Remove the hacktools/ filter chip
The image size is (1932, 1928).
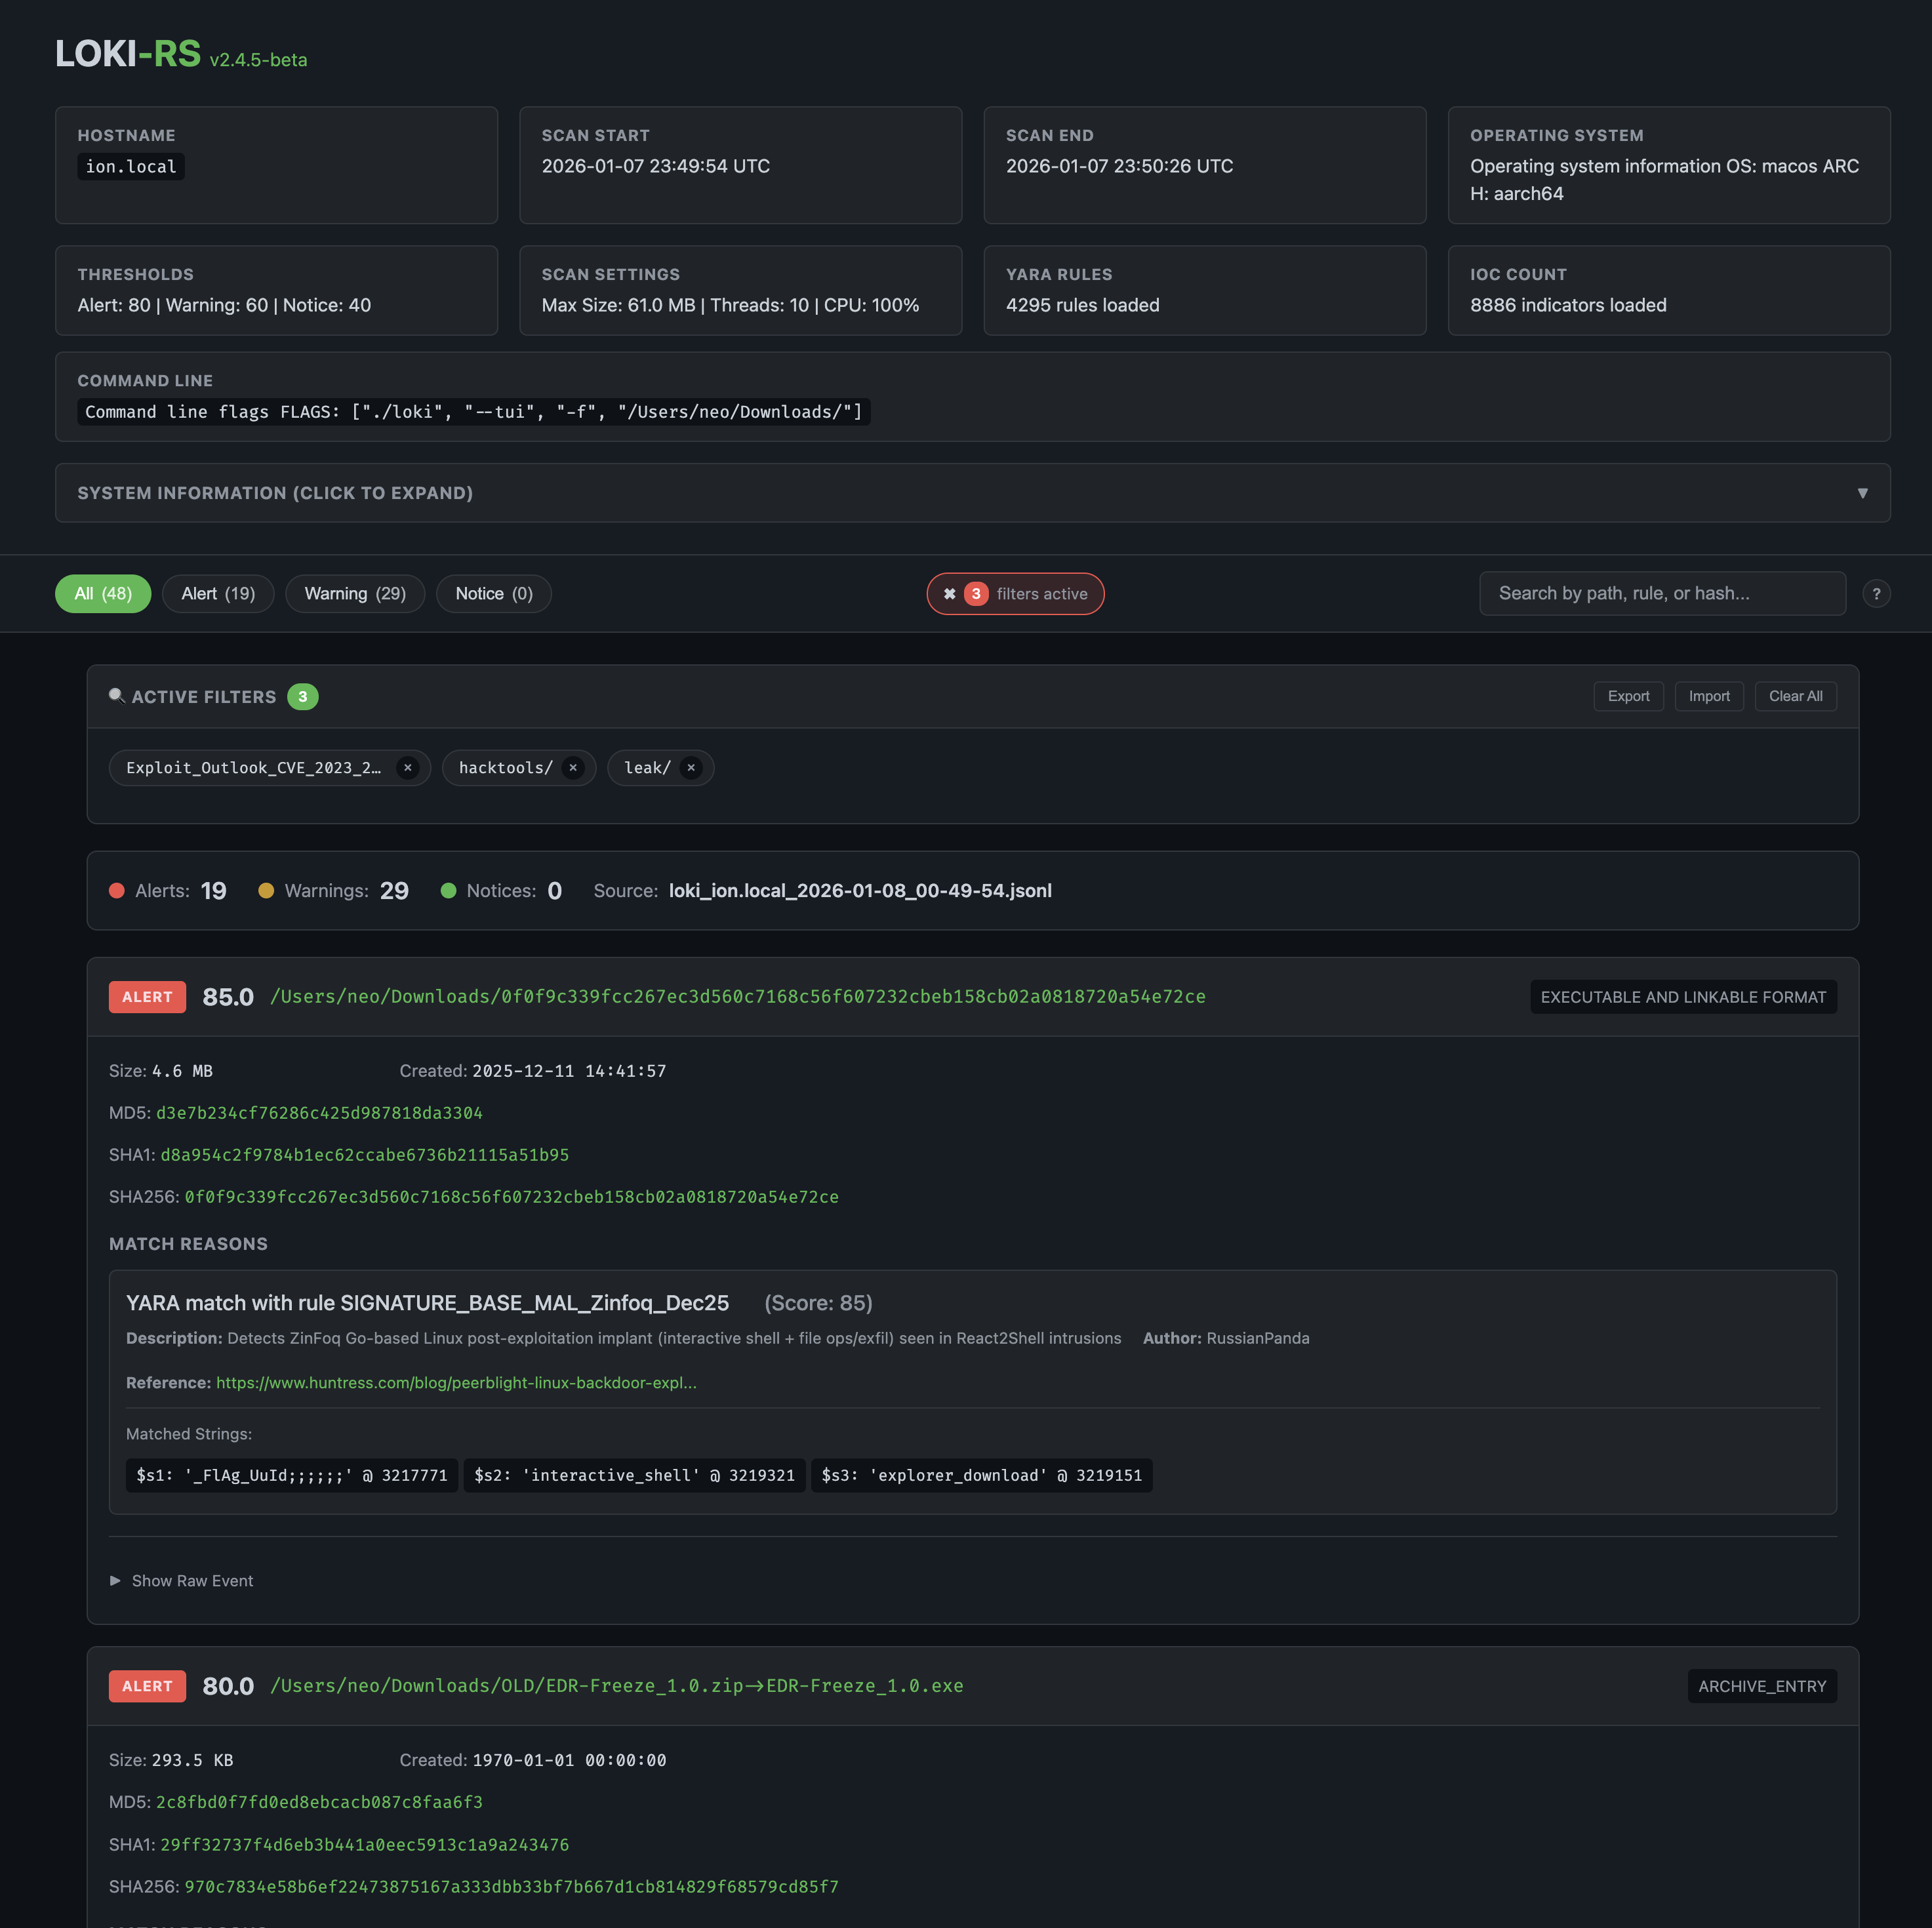click(573, 767)
